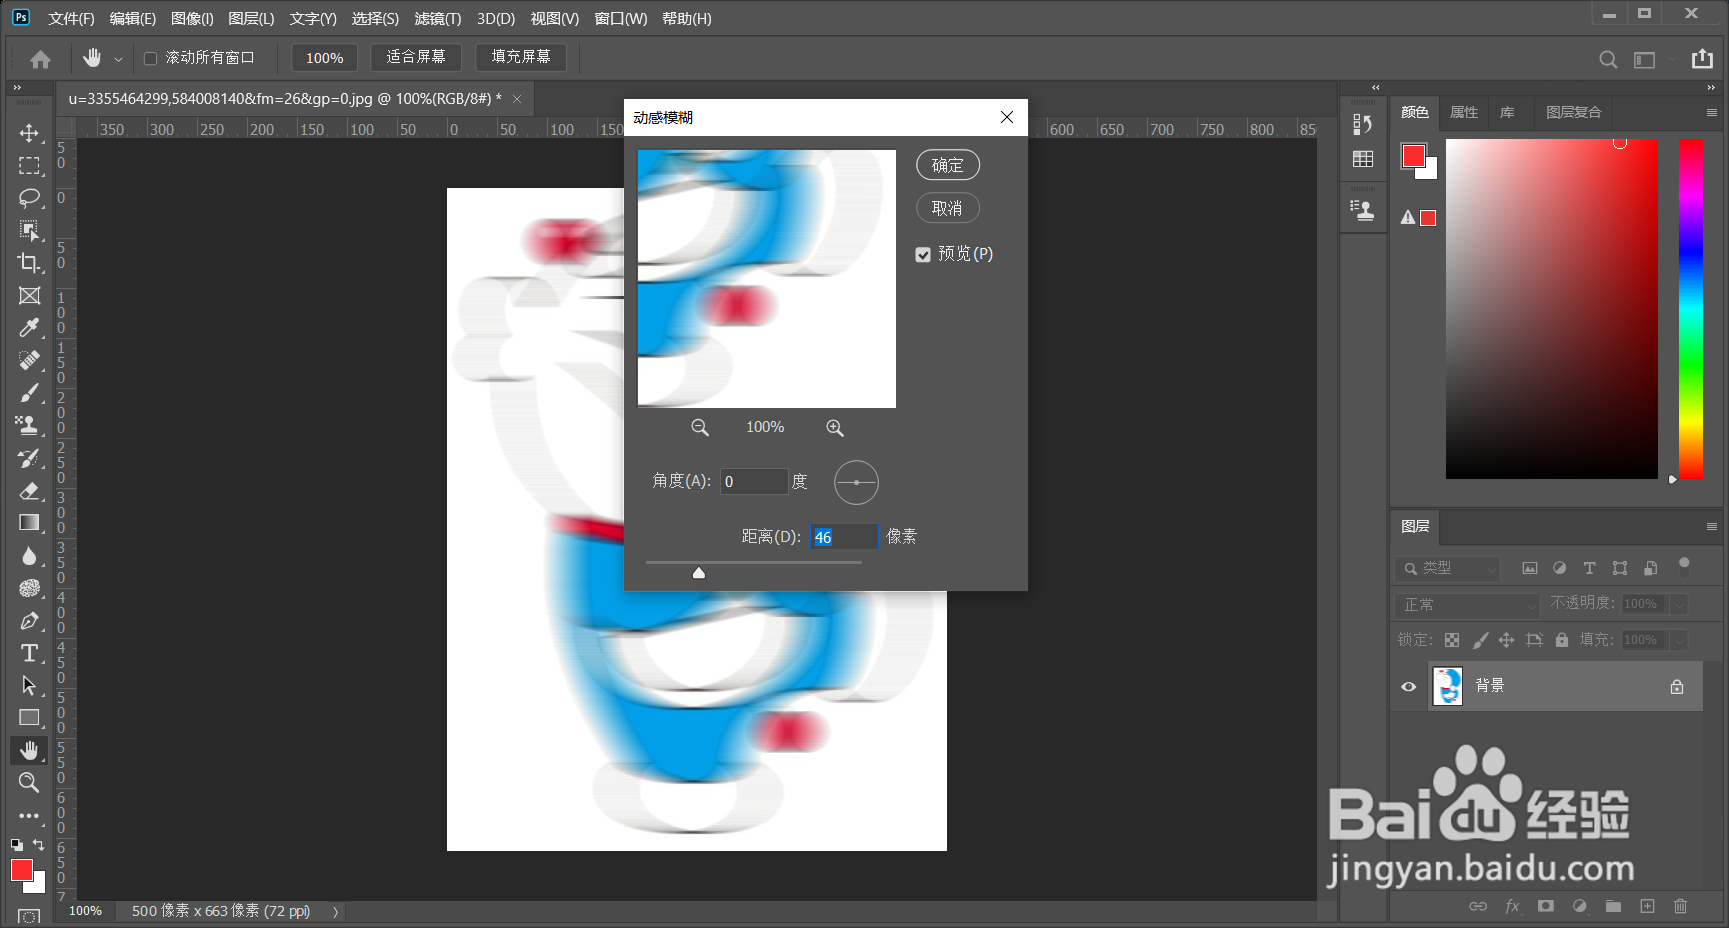Open the 文件(F) menu
Screen dimensions: 1729x928
[71, 18]
